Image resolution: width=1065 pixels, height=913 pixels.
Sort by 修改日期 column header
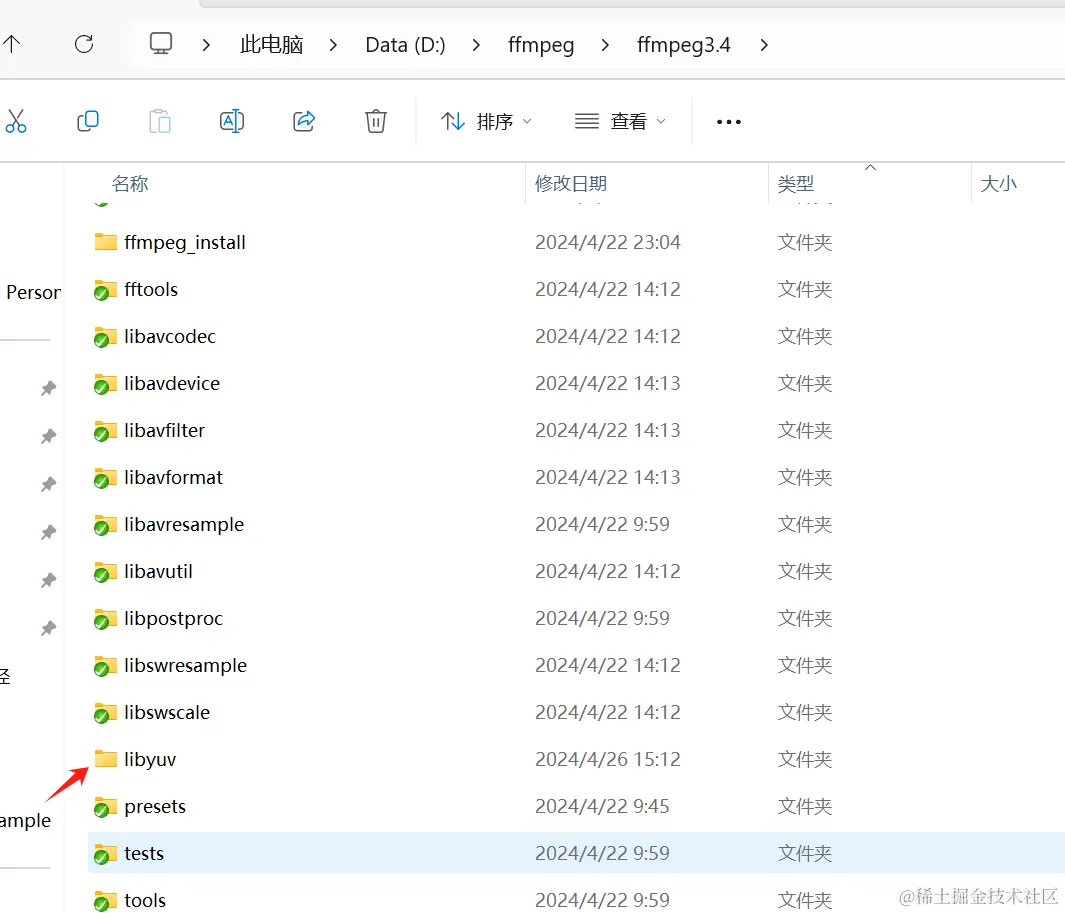pos(571,183)
